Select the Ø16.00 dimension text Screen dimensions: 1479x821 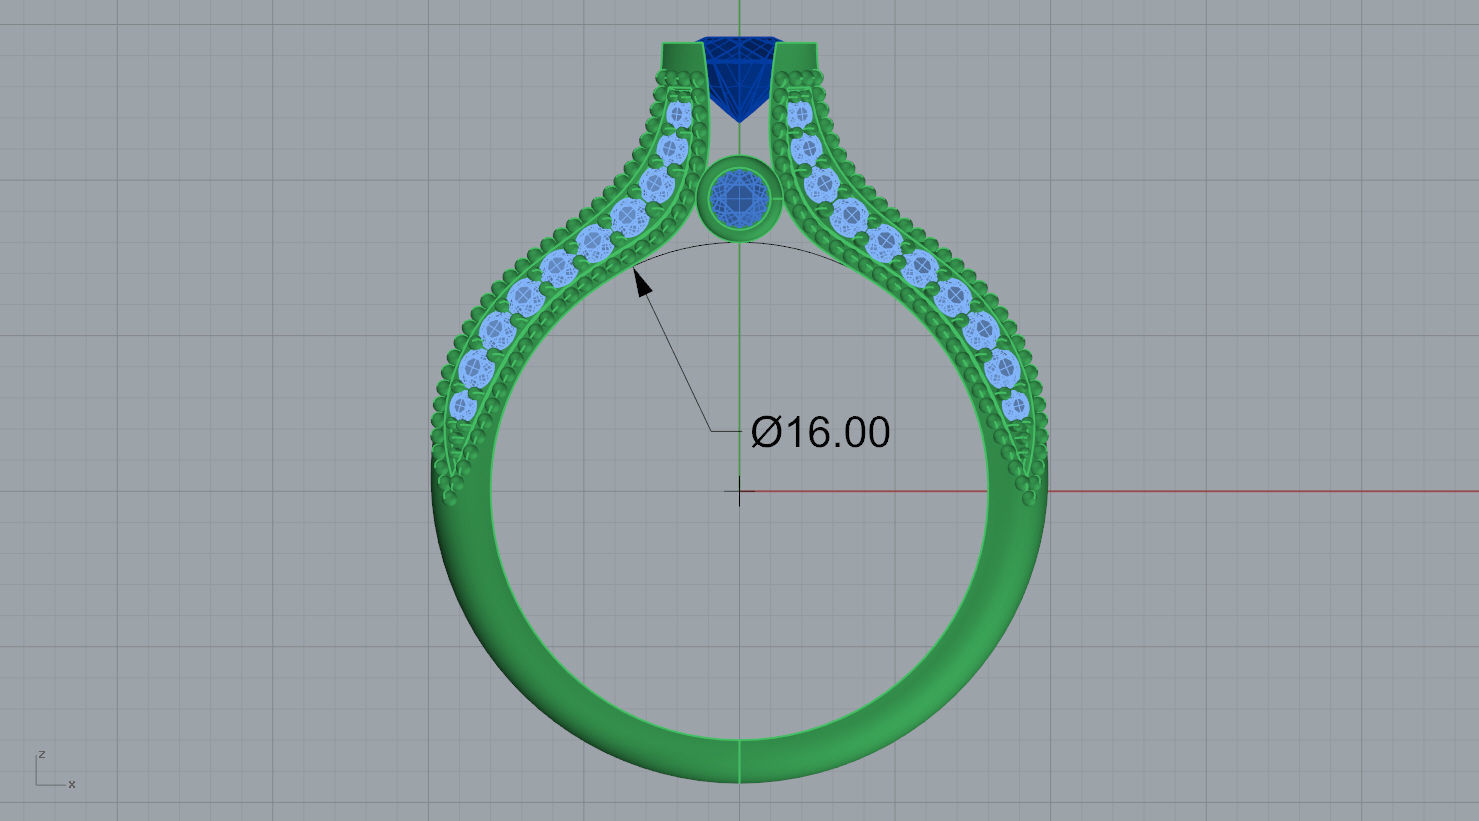coord(820,432)
